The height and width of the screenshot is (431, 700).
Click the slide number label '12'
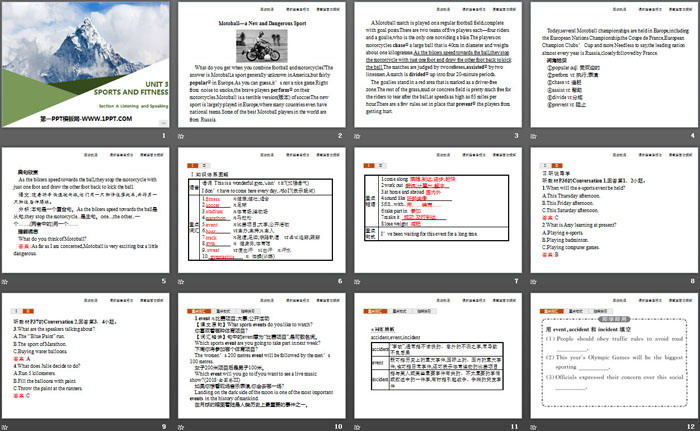(x=691, y=427)
